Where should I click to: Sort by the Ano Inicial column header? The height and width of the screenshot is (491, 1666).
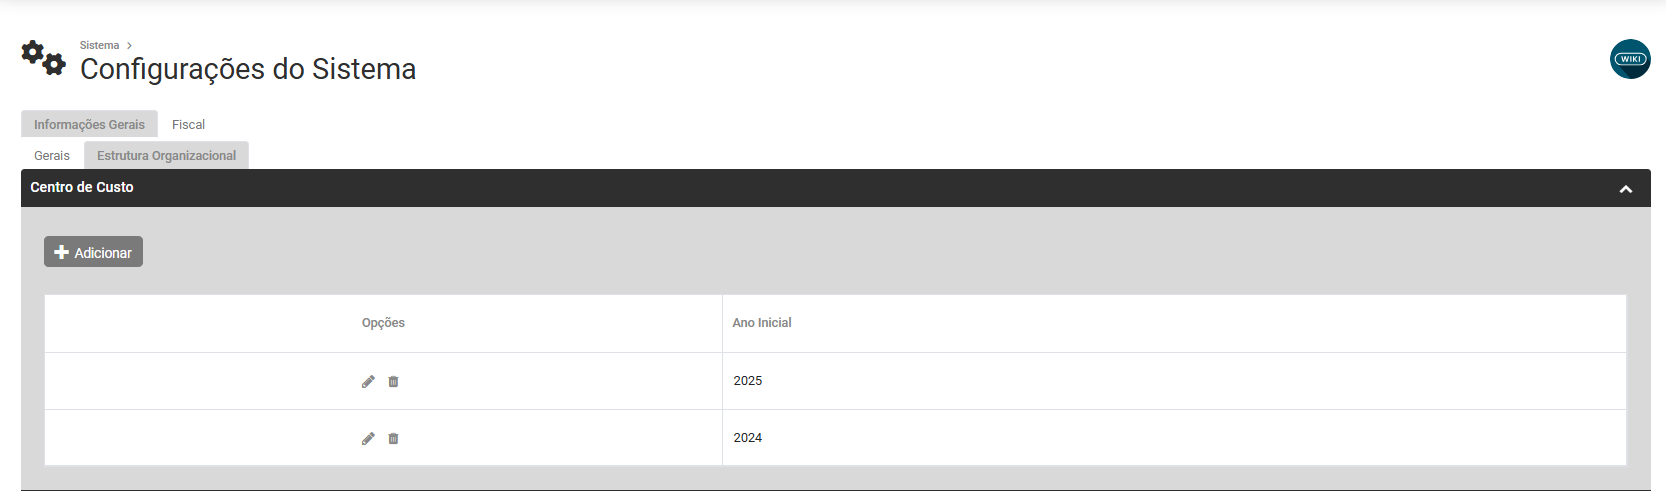[x=762, y=323]
